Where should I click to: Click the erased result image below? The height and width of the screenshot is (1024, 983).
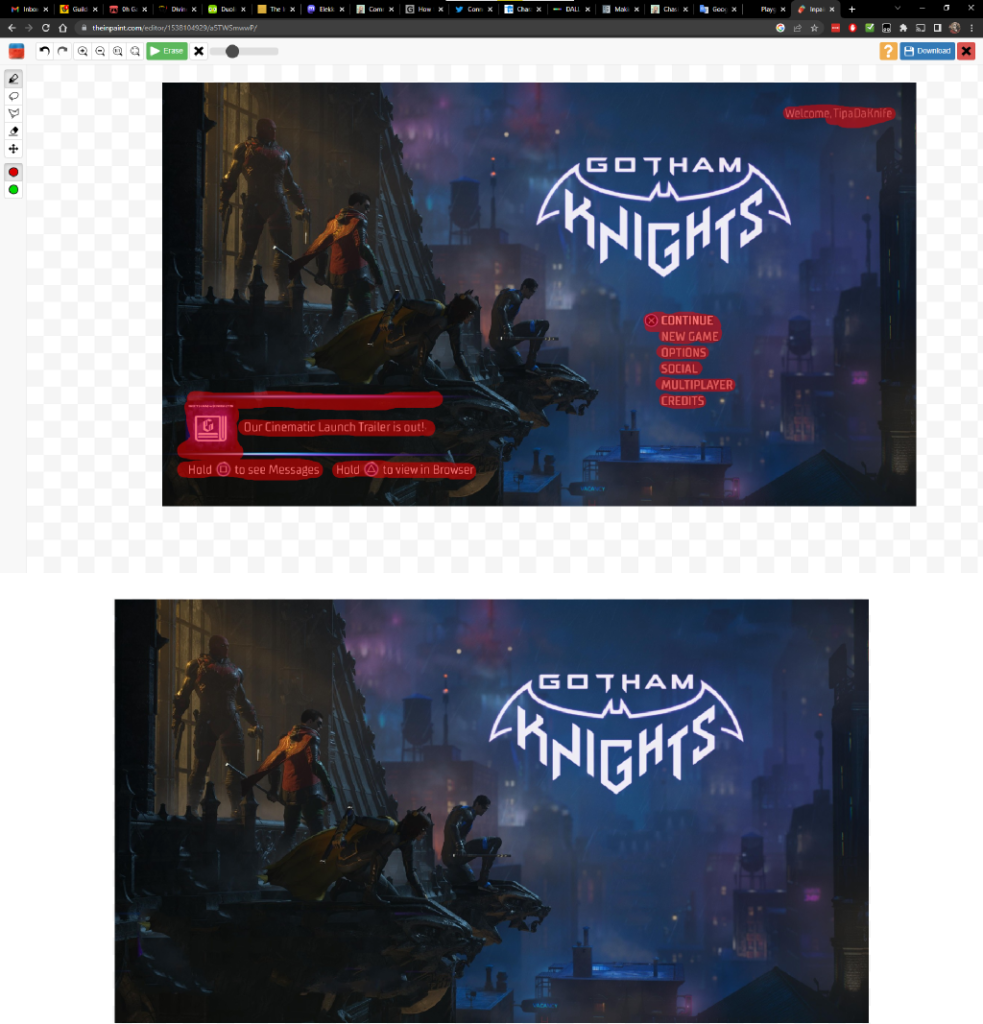coord(491,811)
